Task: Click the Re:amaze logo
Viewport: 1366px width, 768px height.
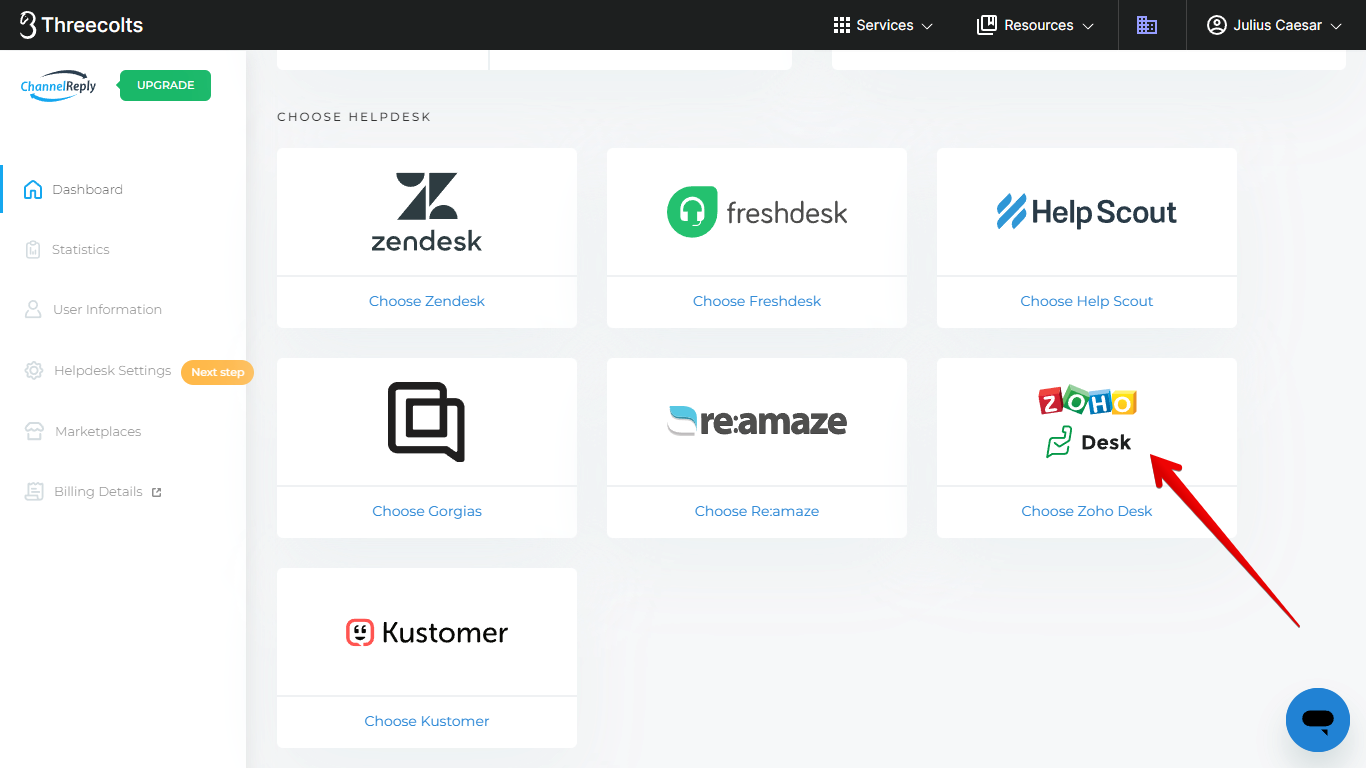Action: (x=757, y=421)
